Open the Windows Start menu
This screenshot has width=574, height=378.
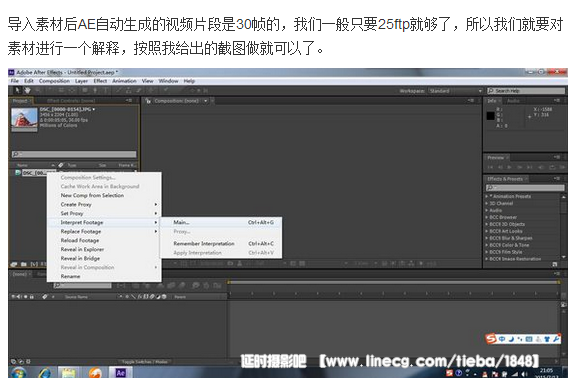tap(18, 373)
